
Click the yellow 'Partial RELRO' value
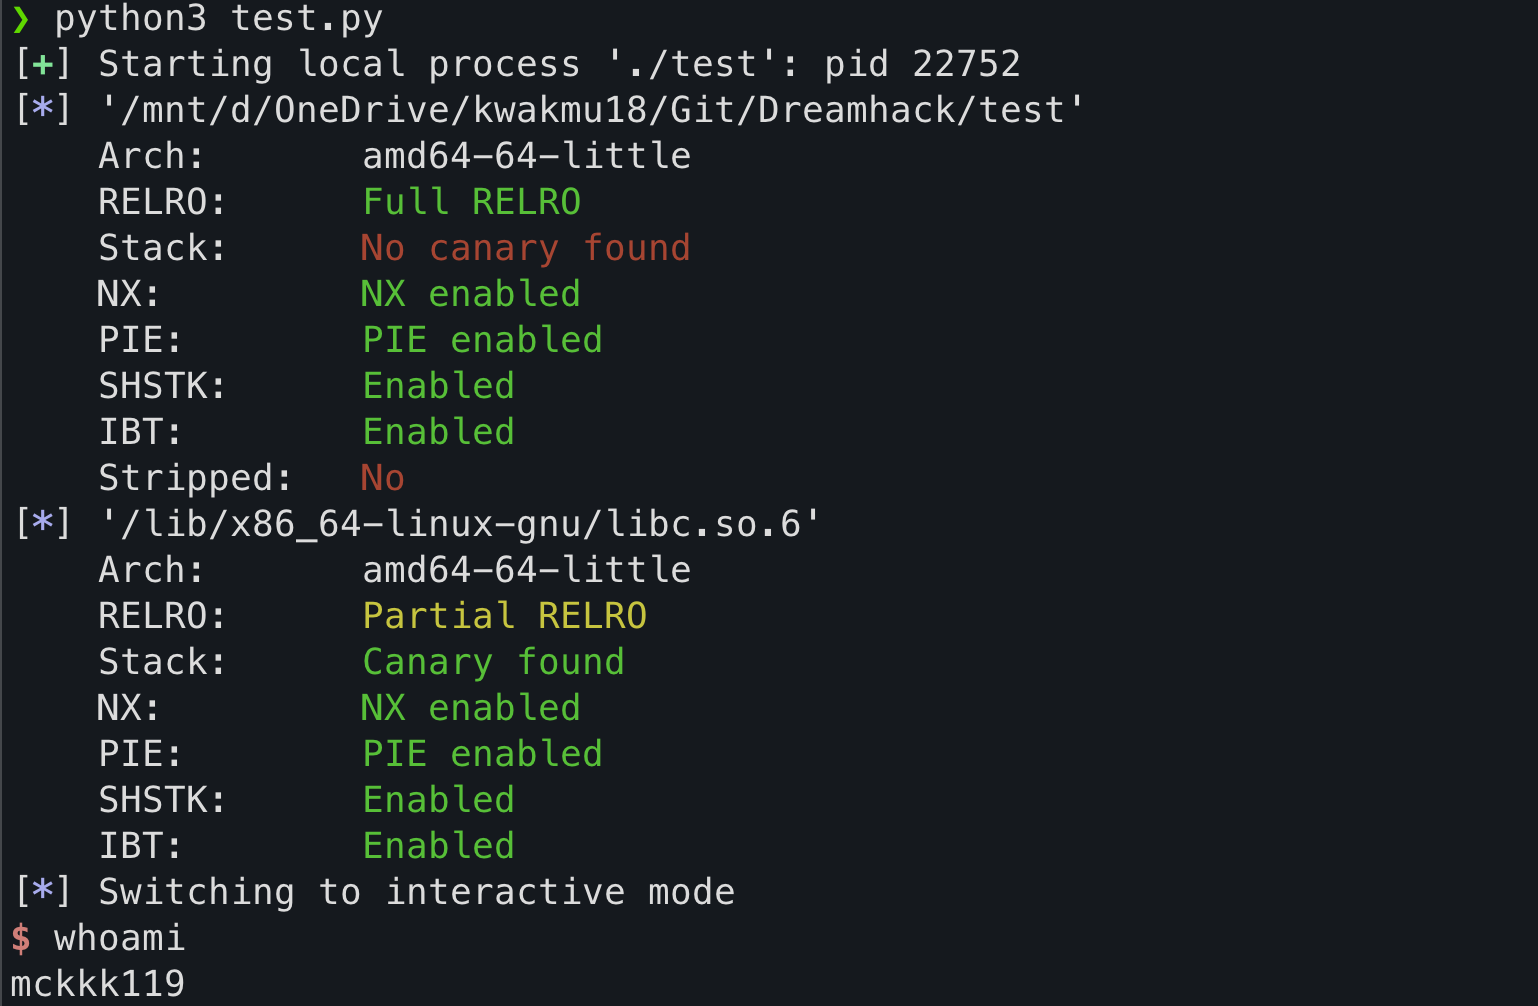(504, 616)
